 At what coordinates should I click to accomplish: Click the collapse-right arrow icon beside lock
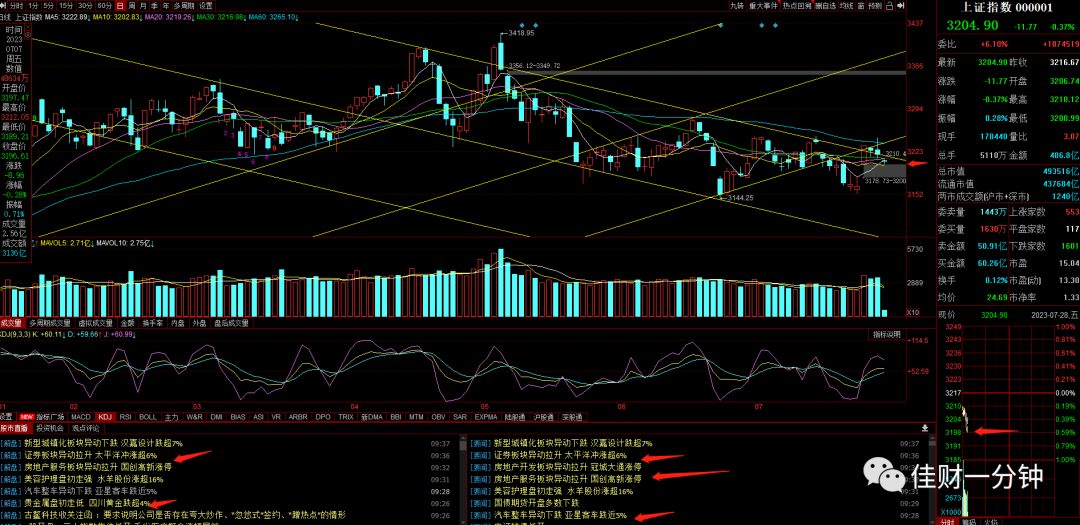pyautogui.click(x=903, y=6)
